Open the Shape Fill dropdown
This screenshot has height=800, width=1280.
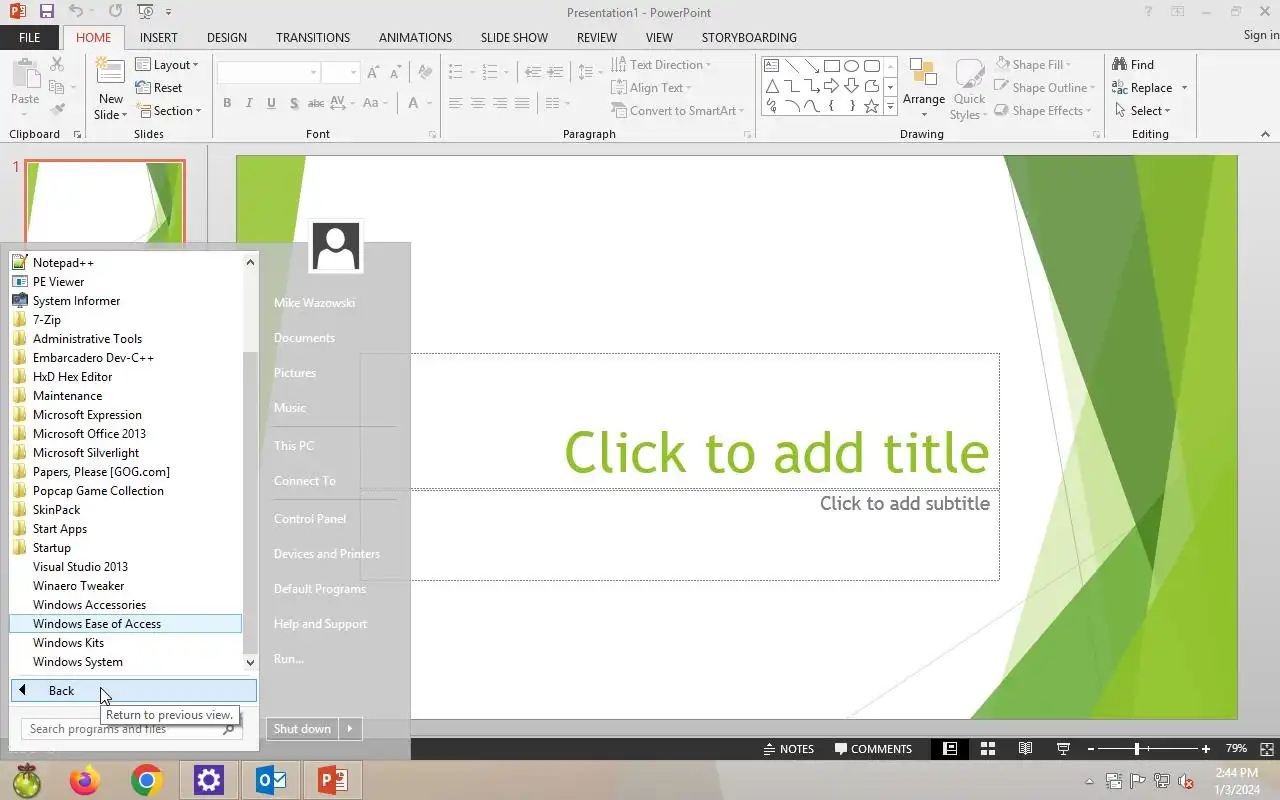(1035, 65)
